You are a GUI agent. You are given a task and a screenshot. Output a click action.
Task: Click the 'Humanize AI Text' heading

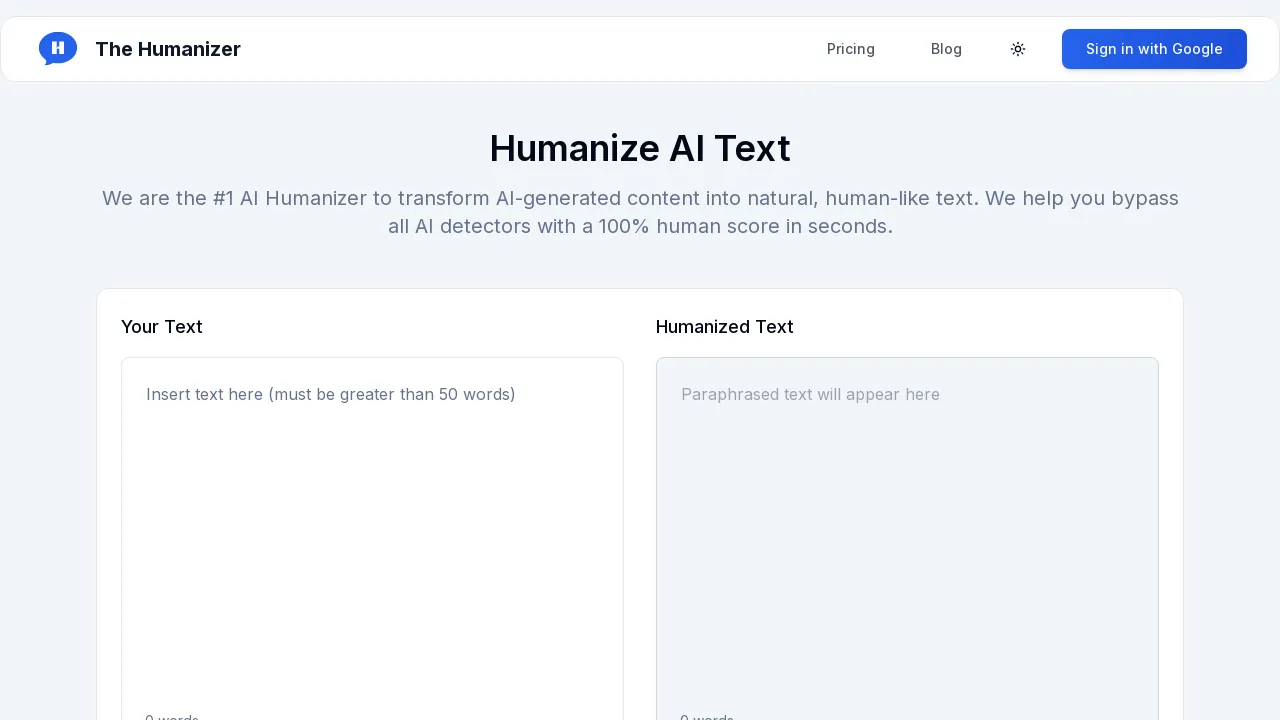coord(640,148)
